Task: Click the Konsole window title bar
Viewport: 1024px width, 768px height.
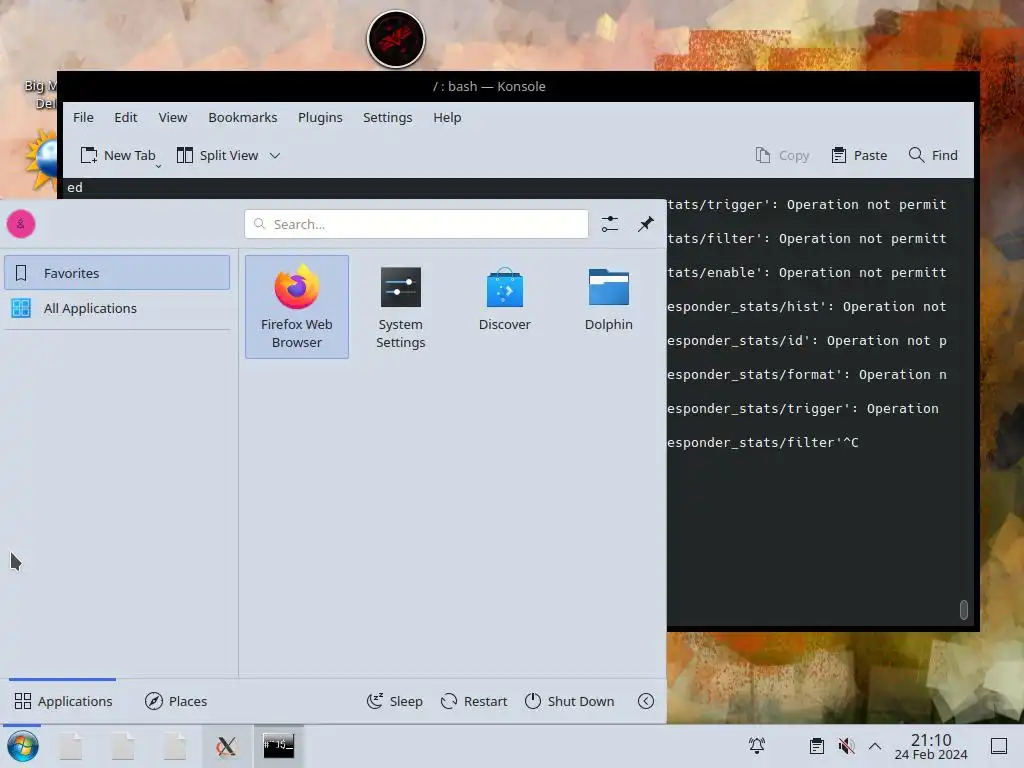Action: click(489, 86)
